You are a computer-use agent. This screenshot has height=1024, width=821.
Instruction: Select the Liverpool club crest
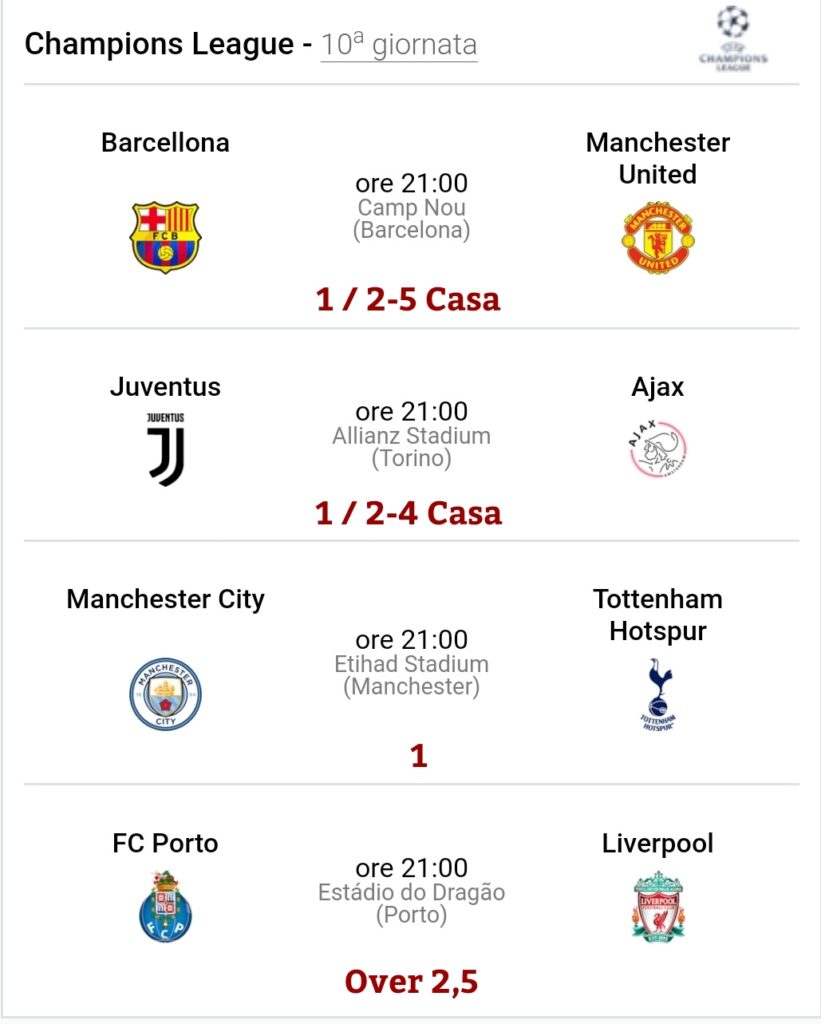(x=658, y=906)
